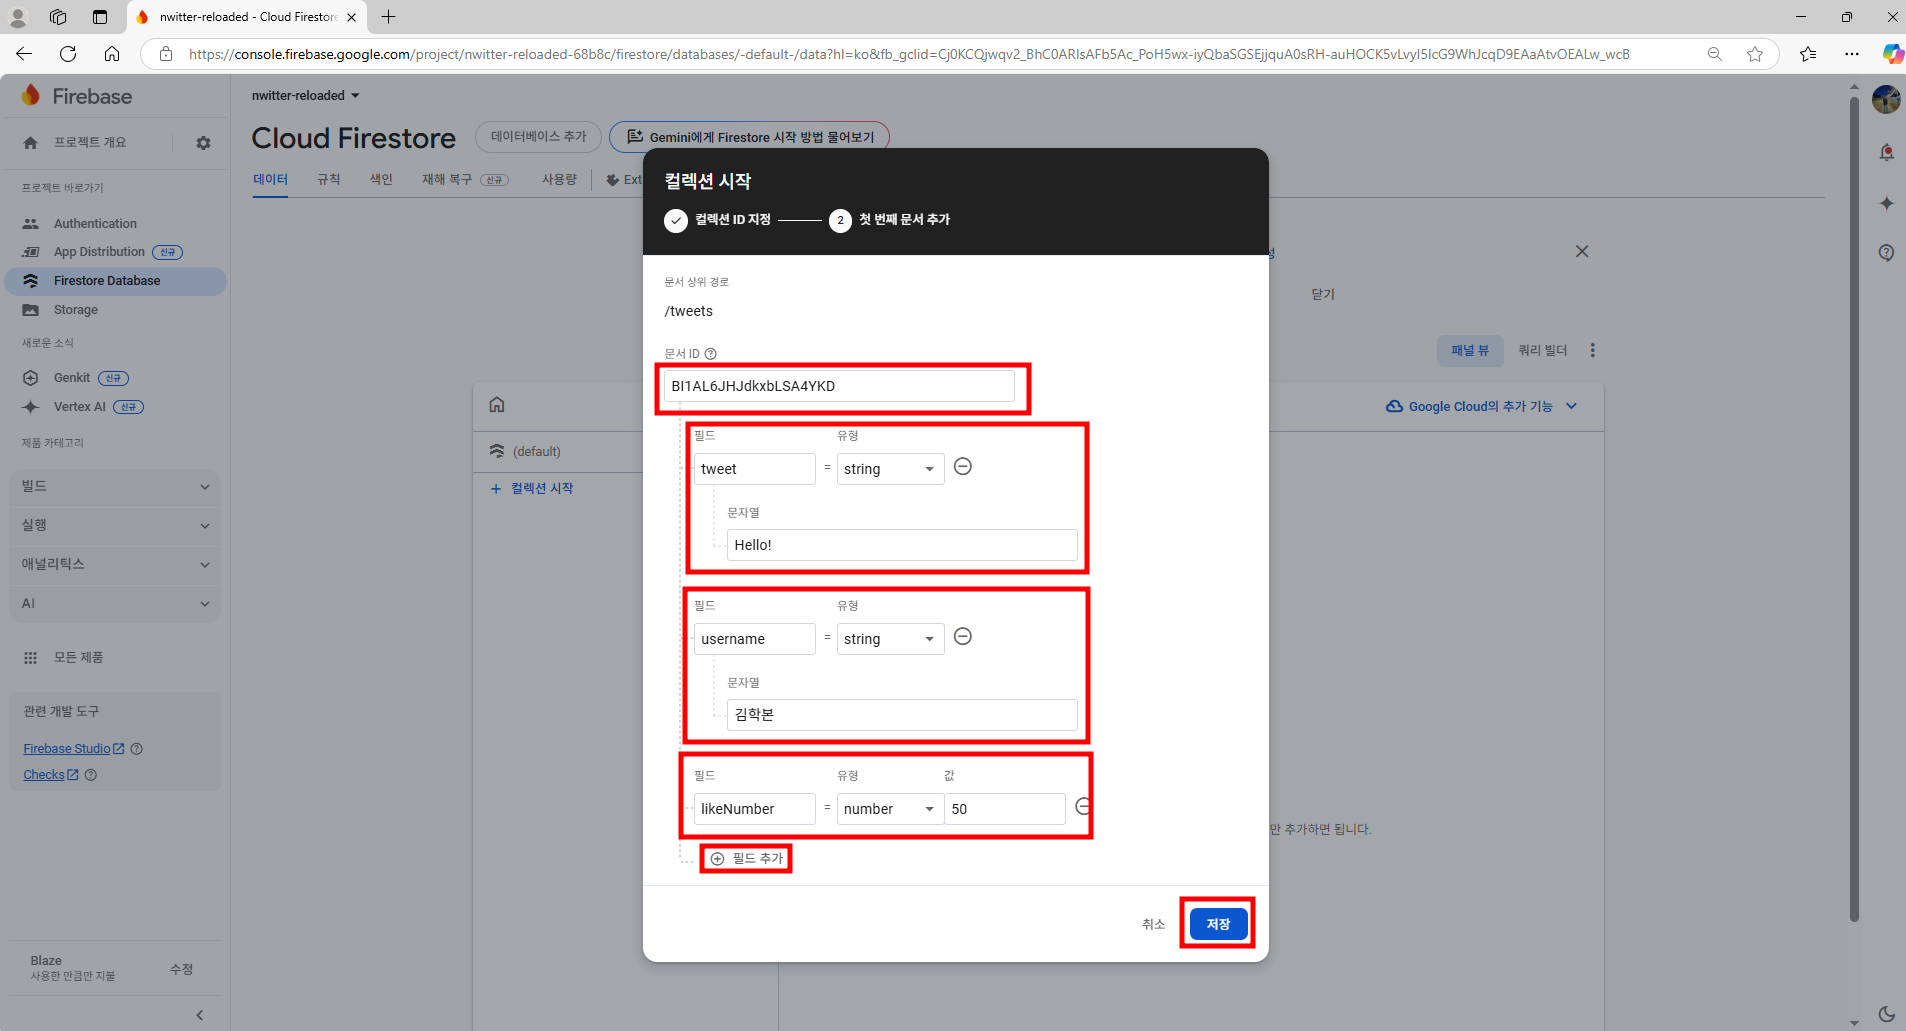The image size is (1906, 1031).
Task: Remove the tweet field
Action: (963, 467)
